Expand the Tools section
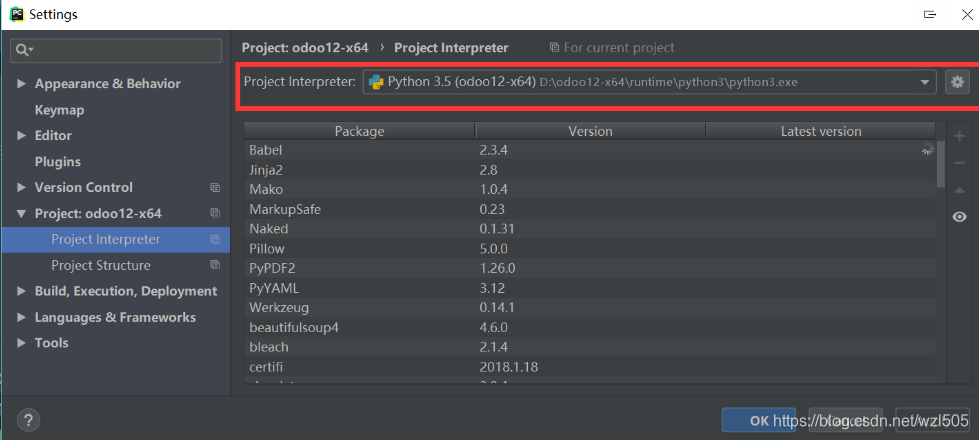Viewport: 979px width, 440px height. pos(22,343)
